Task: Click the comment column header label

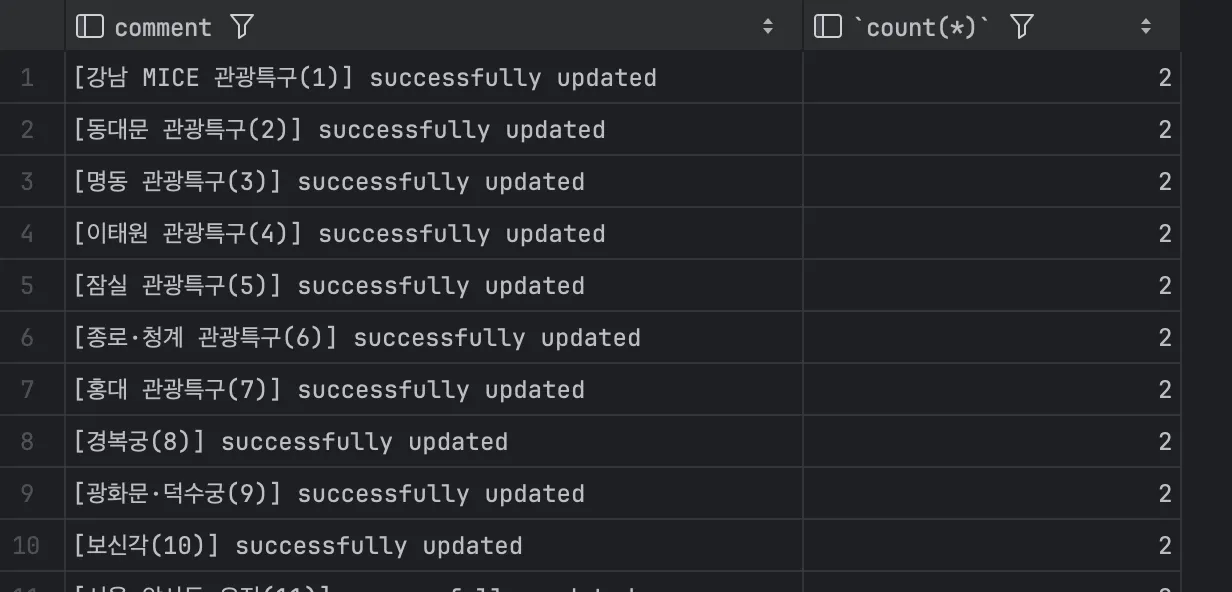Action: (x=163, y=27)
